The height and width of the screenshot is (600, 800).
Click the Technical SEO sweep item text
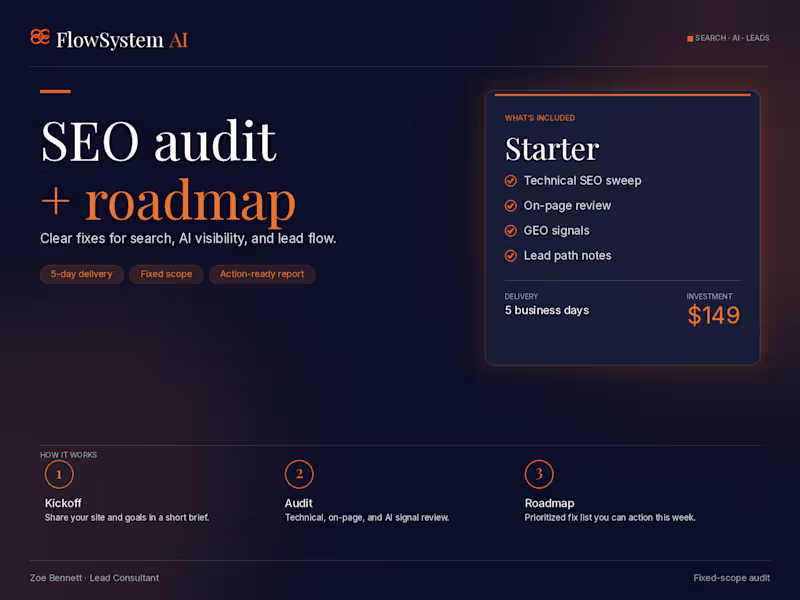point(583,181)
